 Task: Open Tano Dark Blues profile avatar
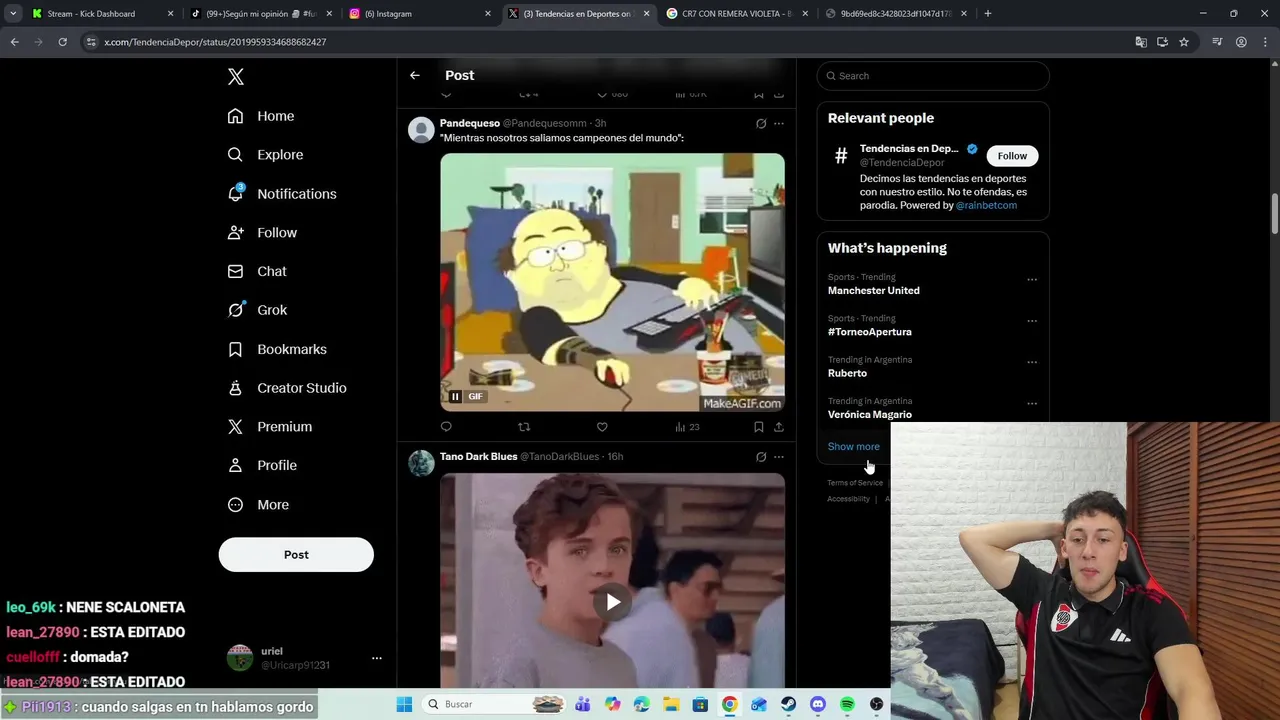coord(422,463)
